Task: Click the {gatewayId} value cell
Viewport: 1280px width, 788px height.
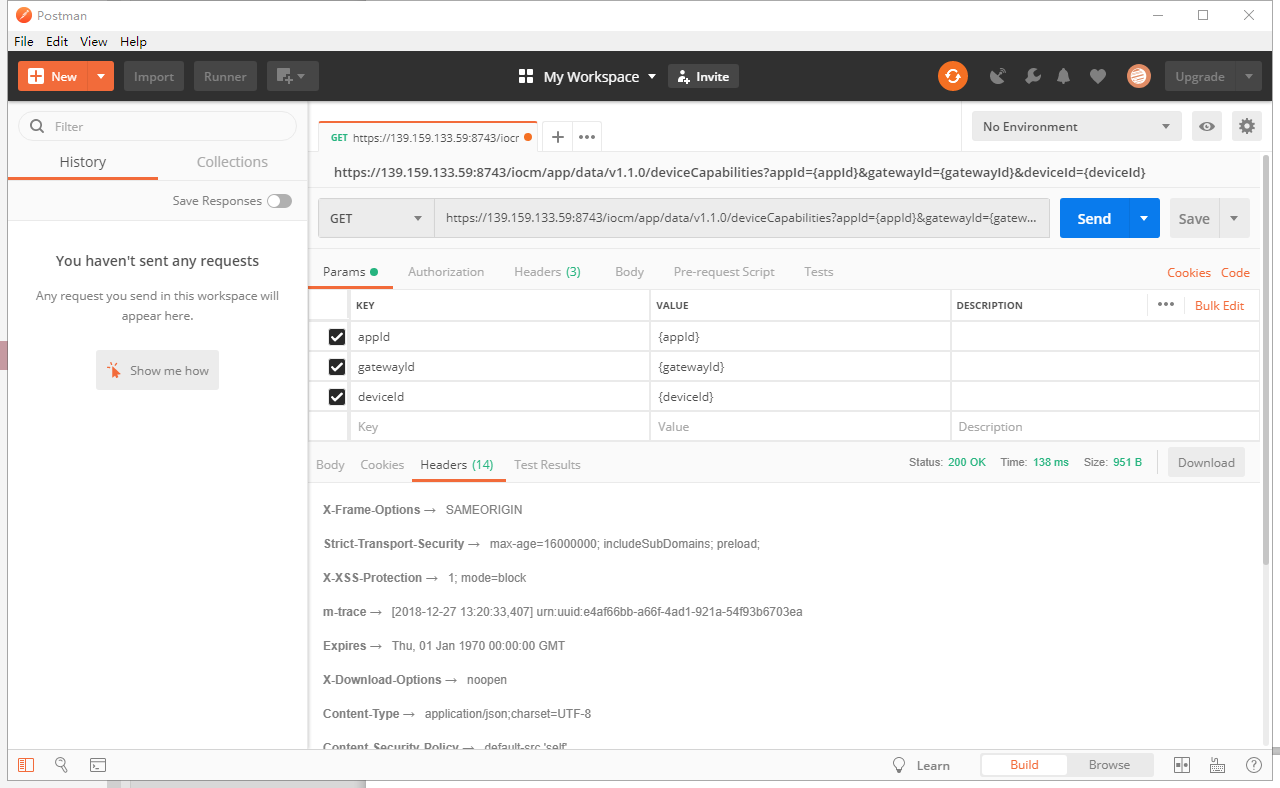Action: (x=800, y=367)
